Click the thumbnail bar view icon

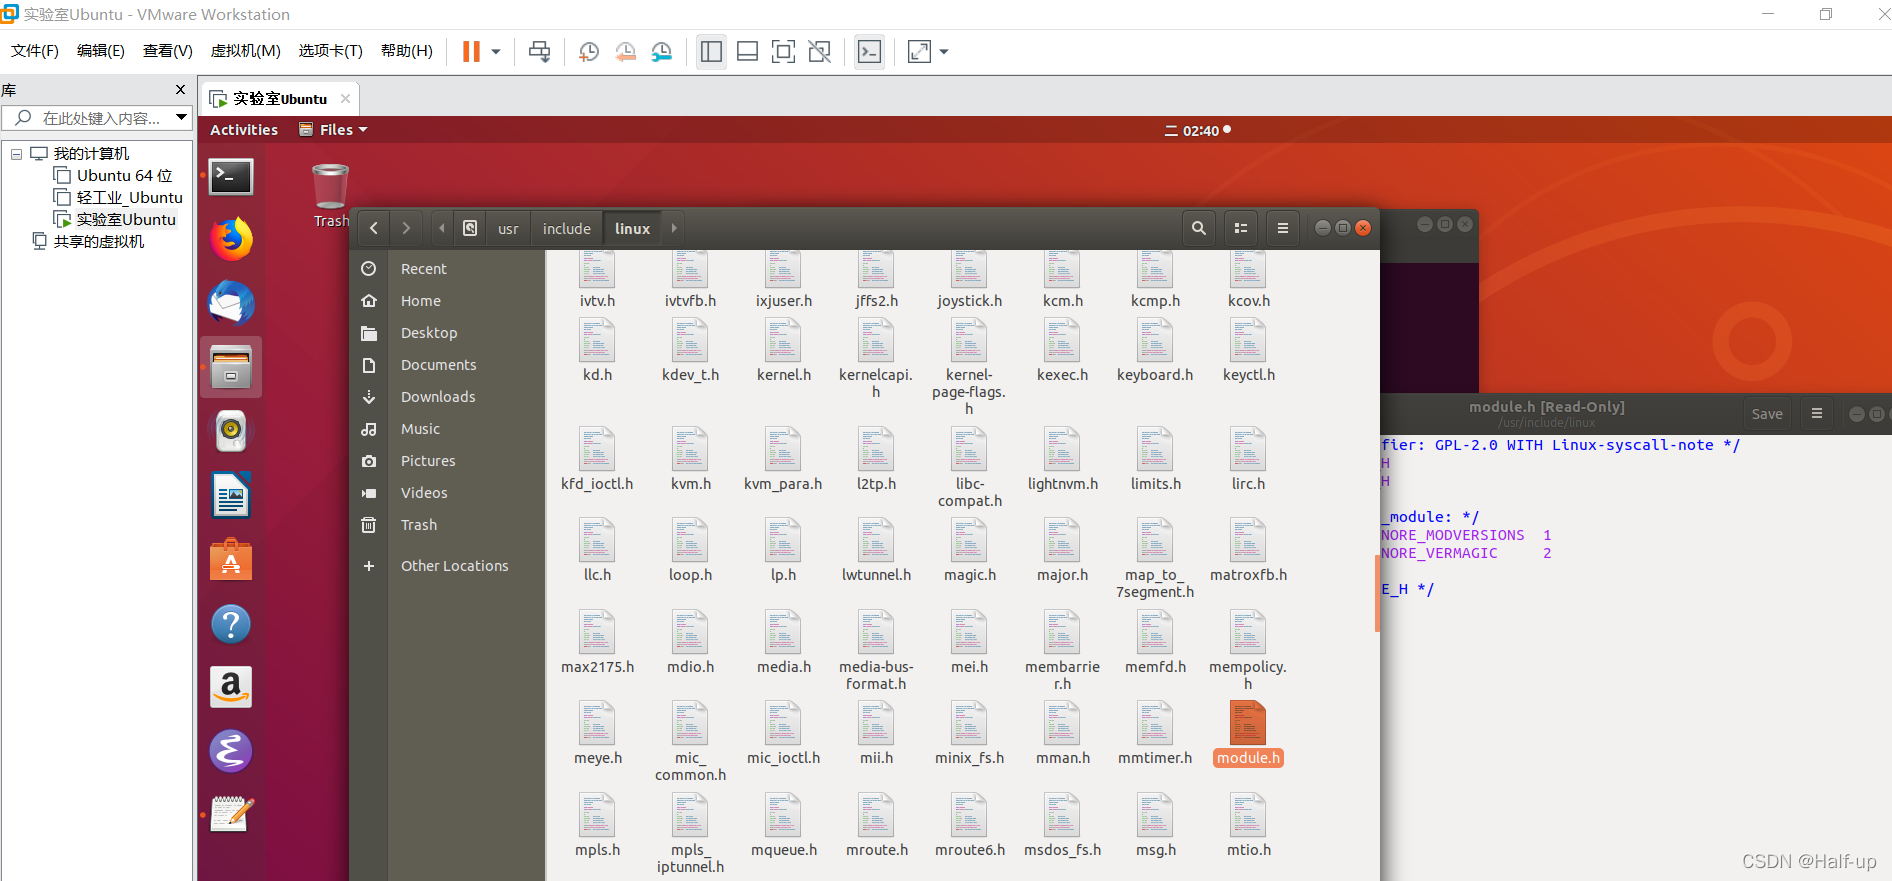pyautogui.click(x=747, y=51)
